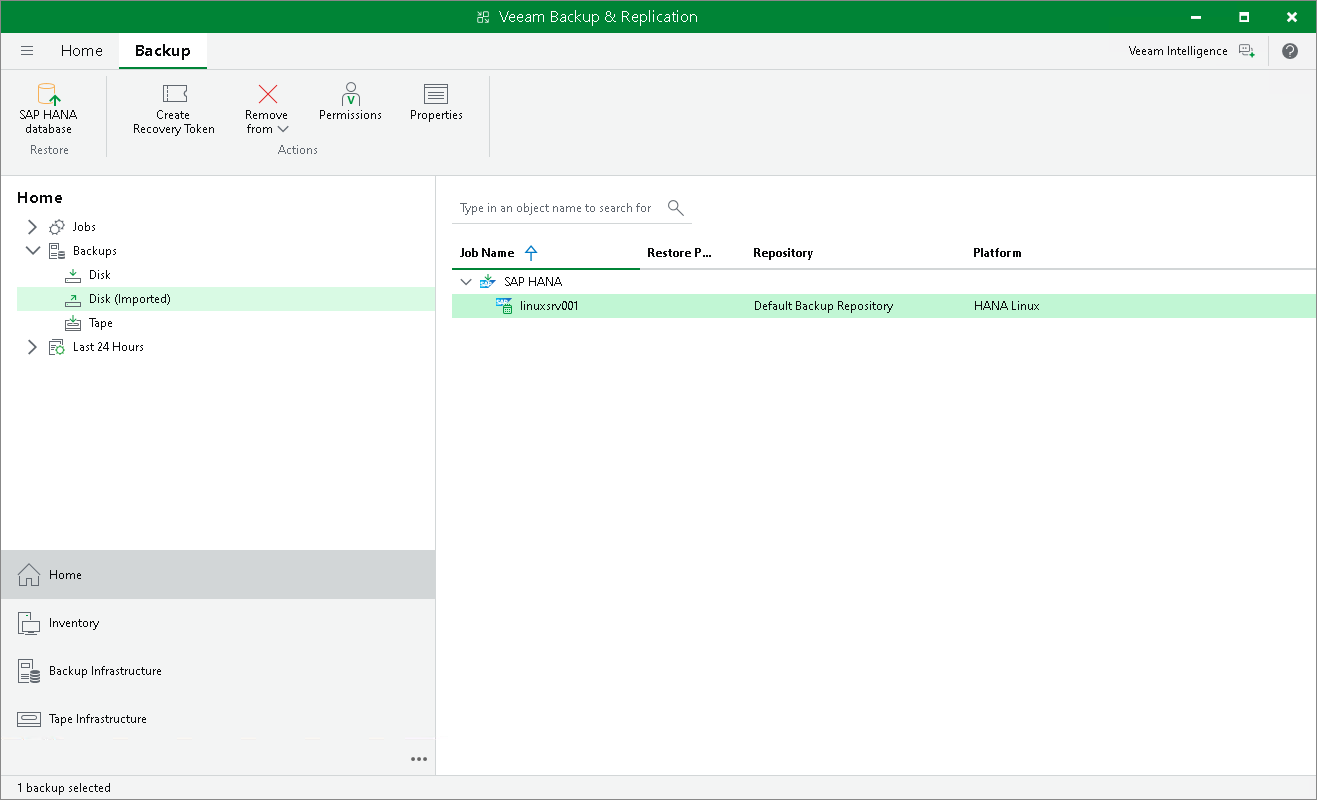The width and height of the screenshot is (1317, 800).
Task: Maximize the Veeam window
Action: tap(1244, 17)
